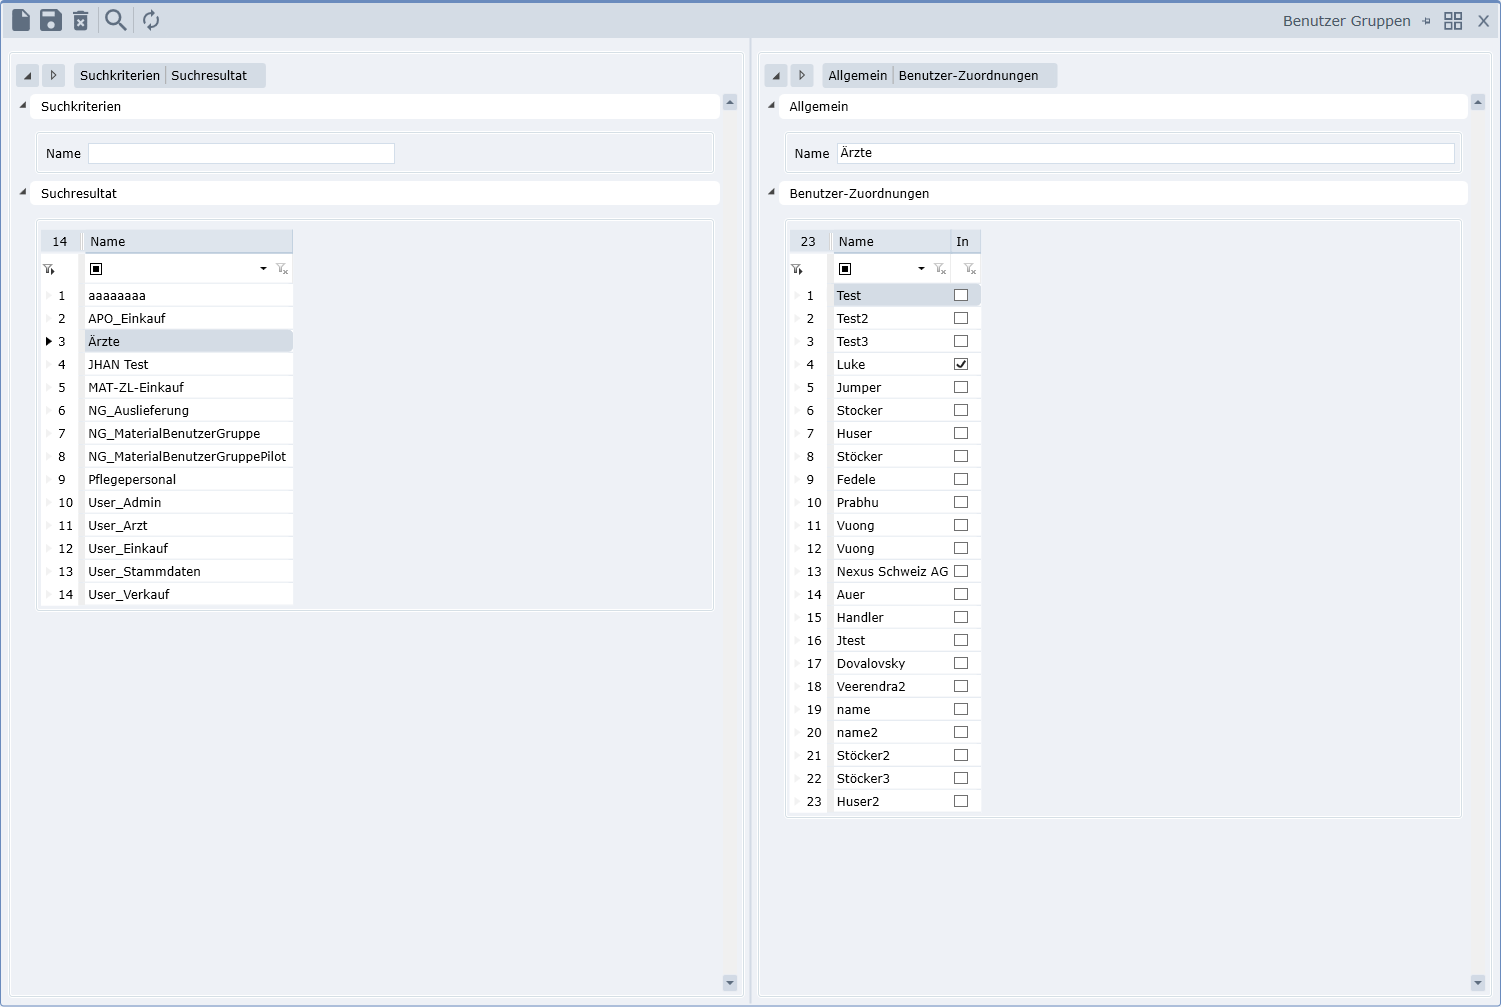The width and height of the screenshot is (1501, 1007).
Task: Open the window grid layout icon
Action: (x=1453, y=21)
